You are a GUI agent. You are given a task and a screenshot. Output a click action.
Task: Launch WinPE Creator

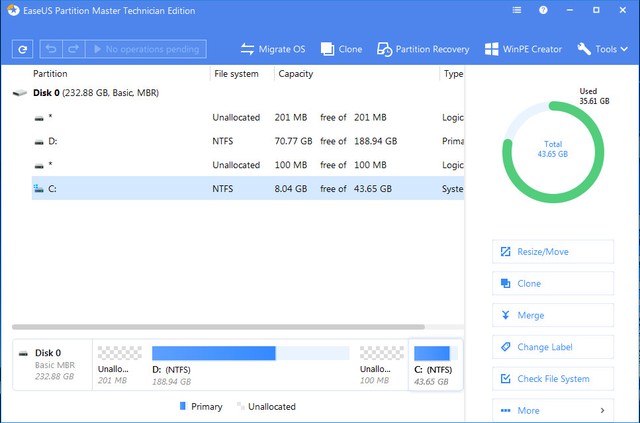click(523, 49)
